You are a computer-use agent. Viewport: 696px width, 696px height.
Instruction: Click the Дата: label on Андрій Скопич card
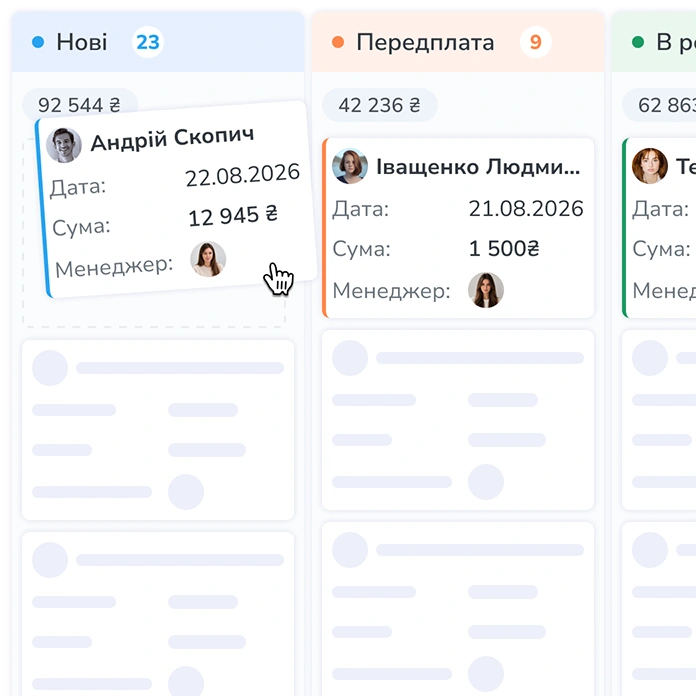[x=78, y=187]
